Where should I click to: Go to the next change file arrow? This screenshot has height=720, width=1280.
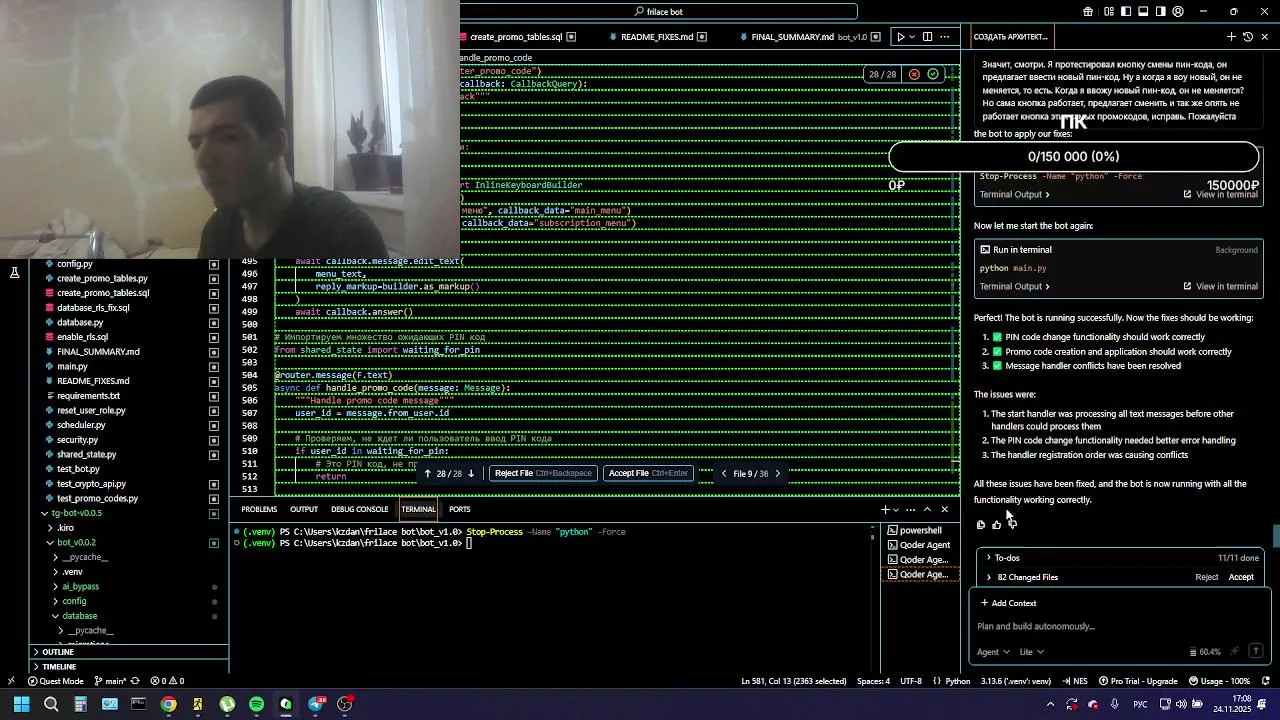coord(778,473)
